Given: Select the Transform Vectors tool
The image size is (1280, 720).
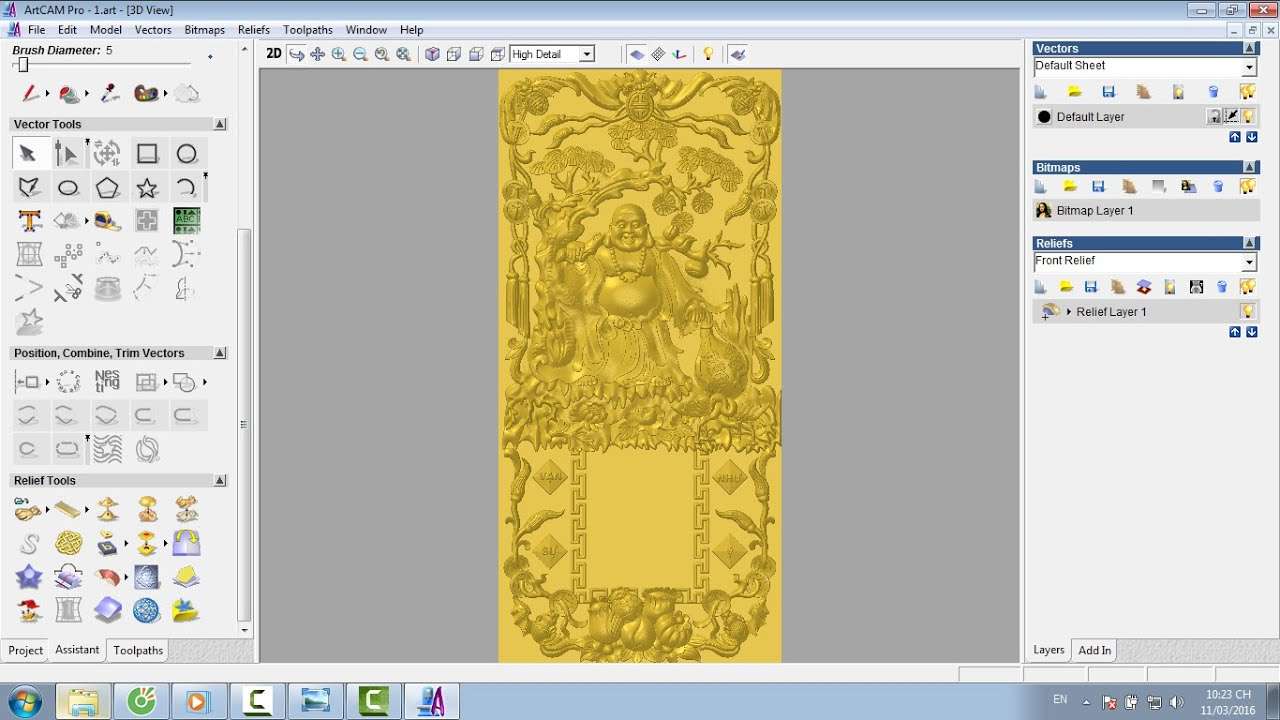Looking at the screenshot, I should 107,153.
